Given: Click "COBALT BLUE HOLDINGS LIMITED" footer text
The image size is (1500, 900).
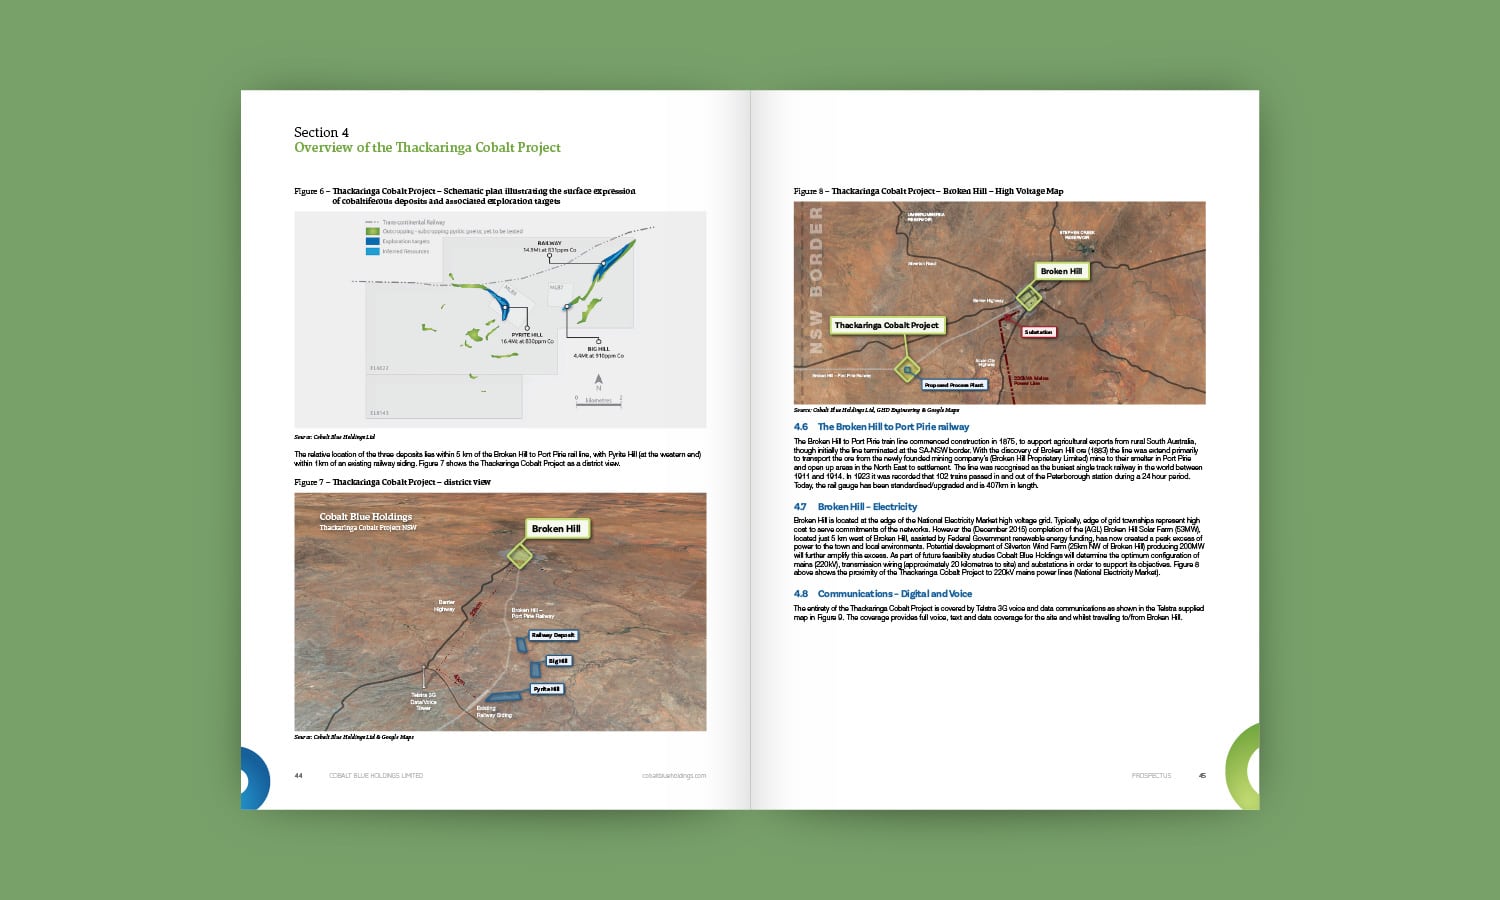Looking at the screenshot, I should click(x=376, y=776).
